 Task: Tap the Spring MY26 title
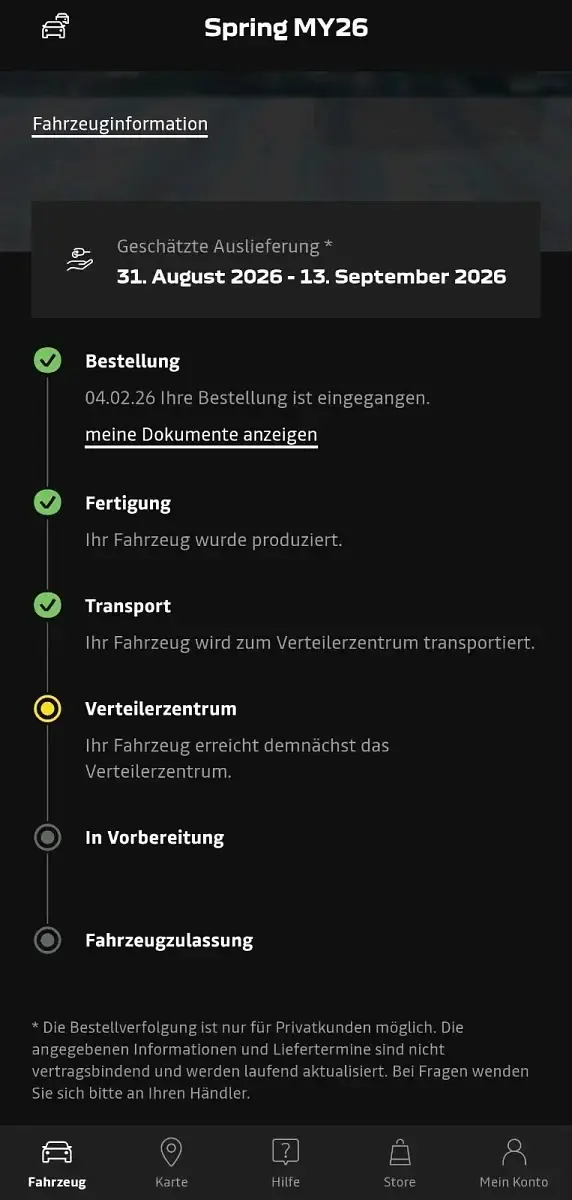[286, 28]
